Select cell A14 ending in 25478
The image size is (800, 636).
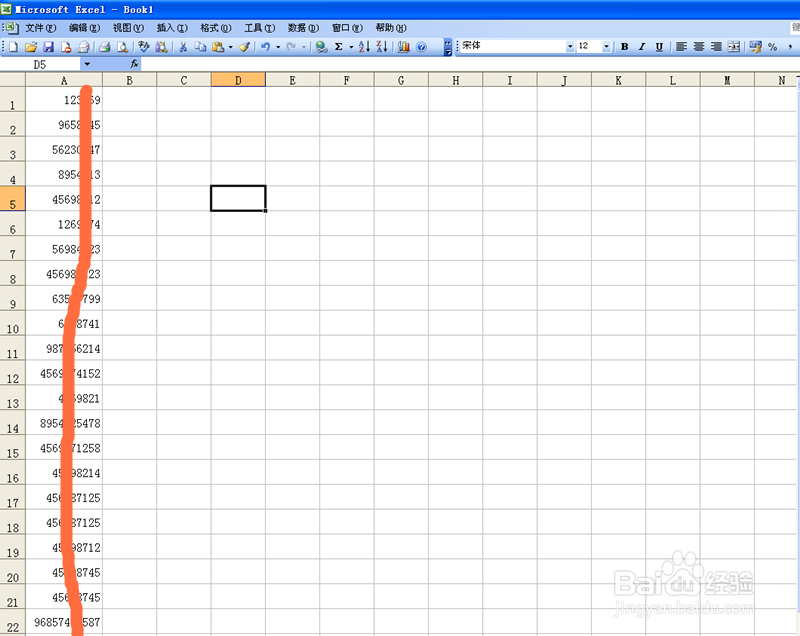click(64, 423)
